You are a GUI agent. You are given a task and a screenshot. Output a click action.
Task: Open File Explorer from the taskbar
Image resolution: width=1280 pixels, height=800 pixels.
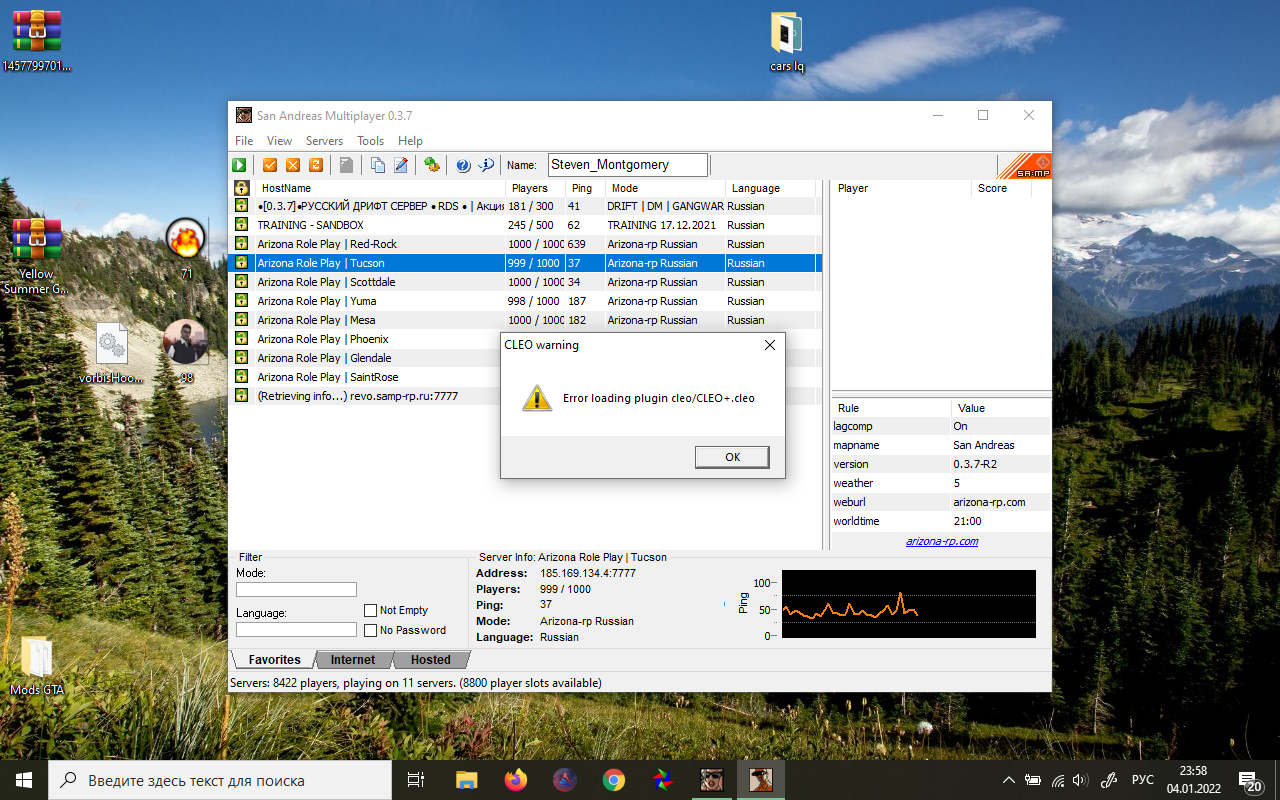click(x=467, y=780)
